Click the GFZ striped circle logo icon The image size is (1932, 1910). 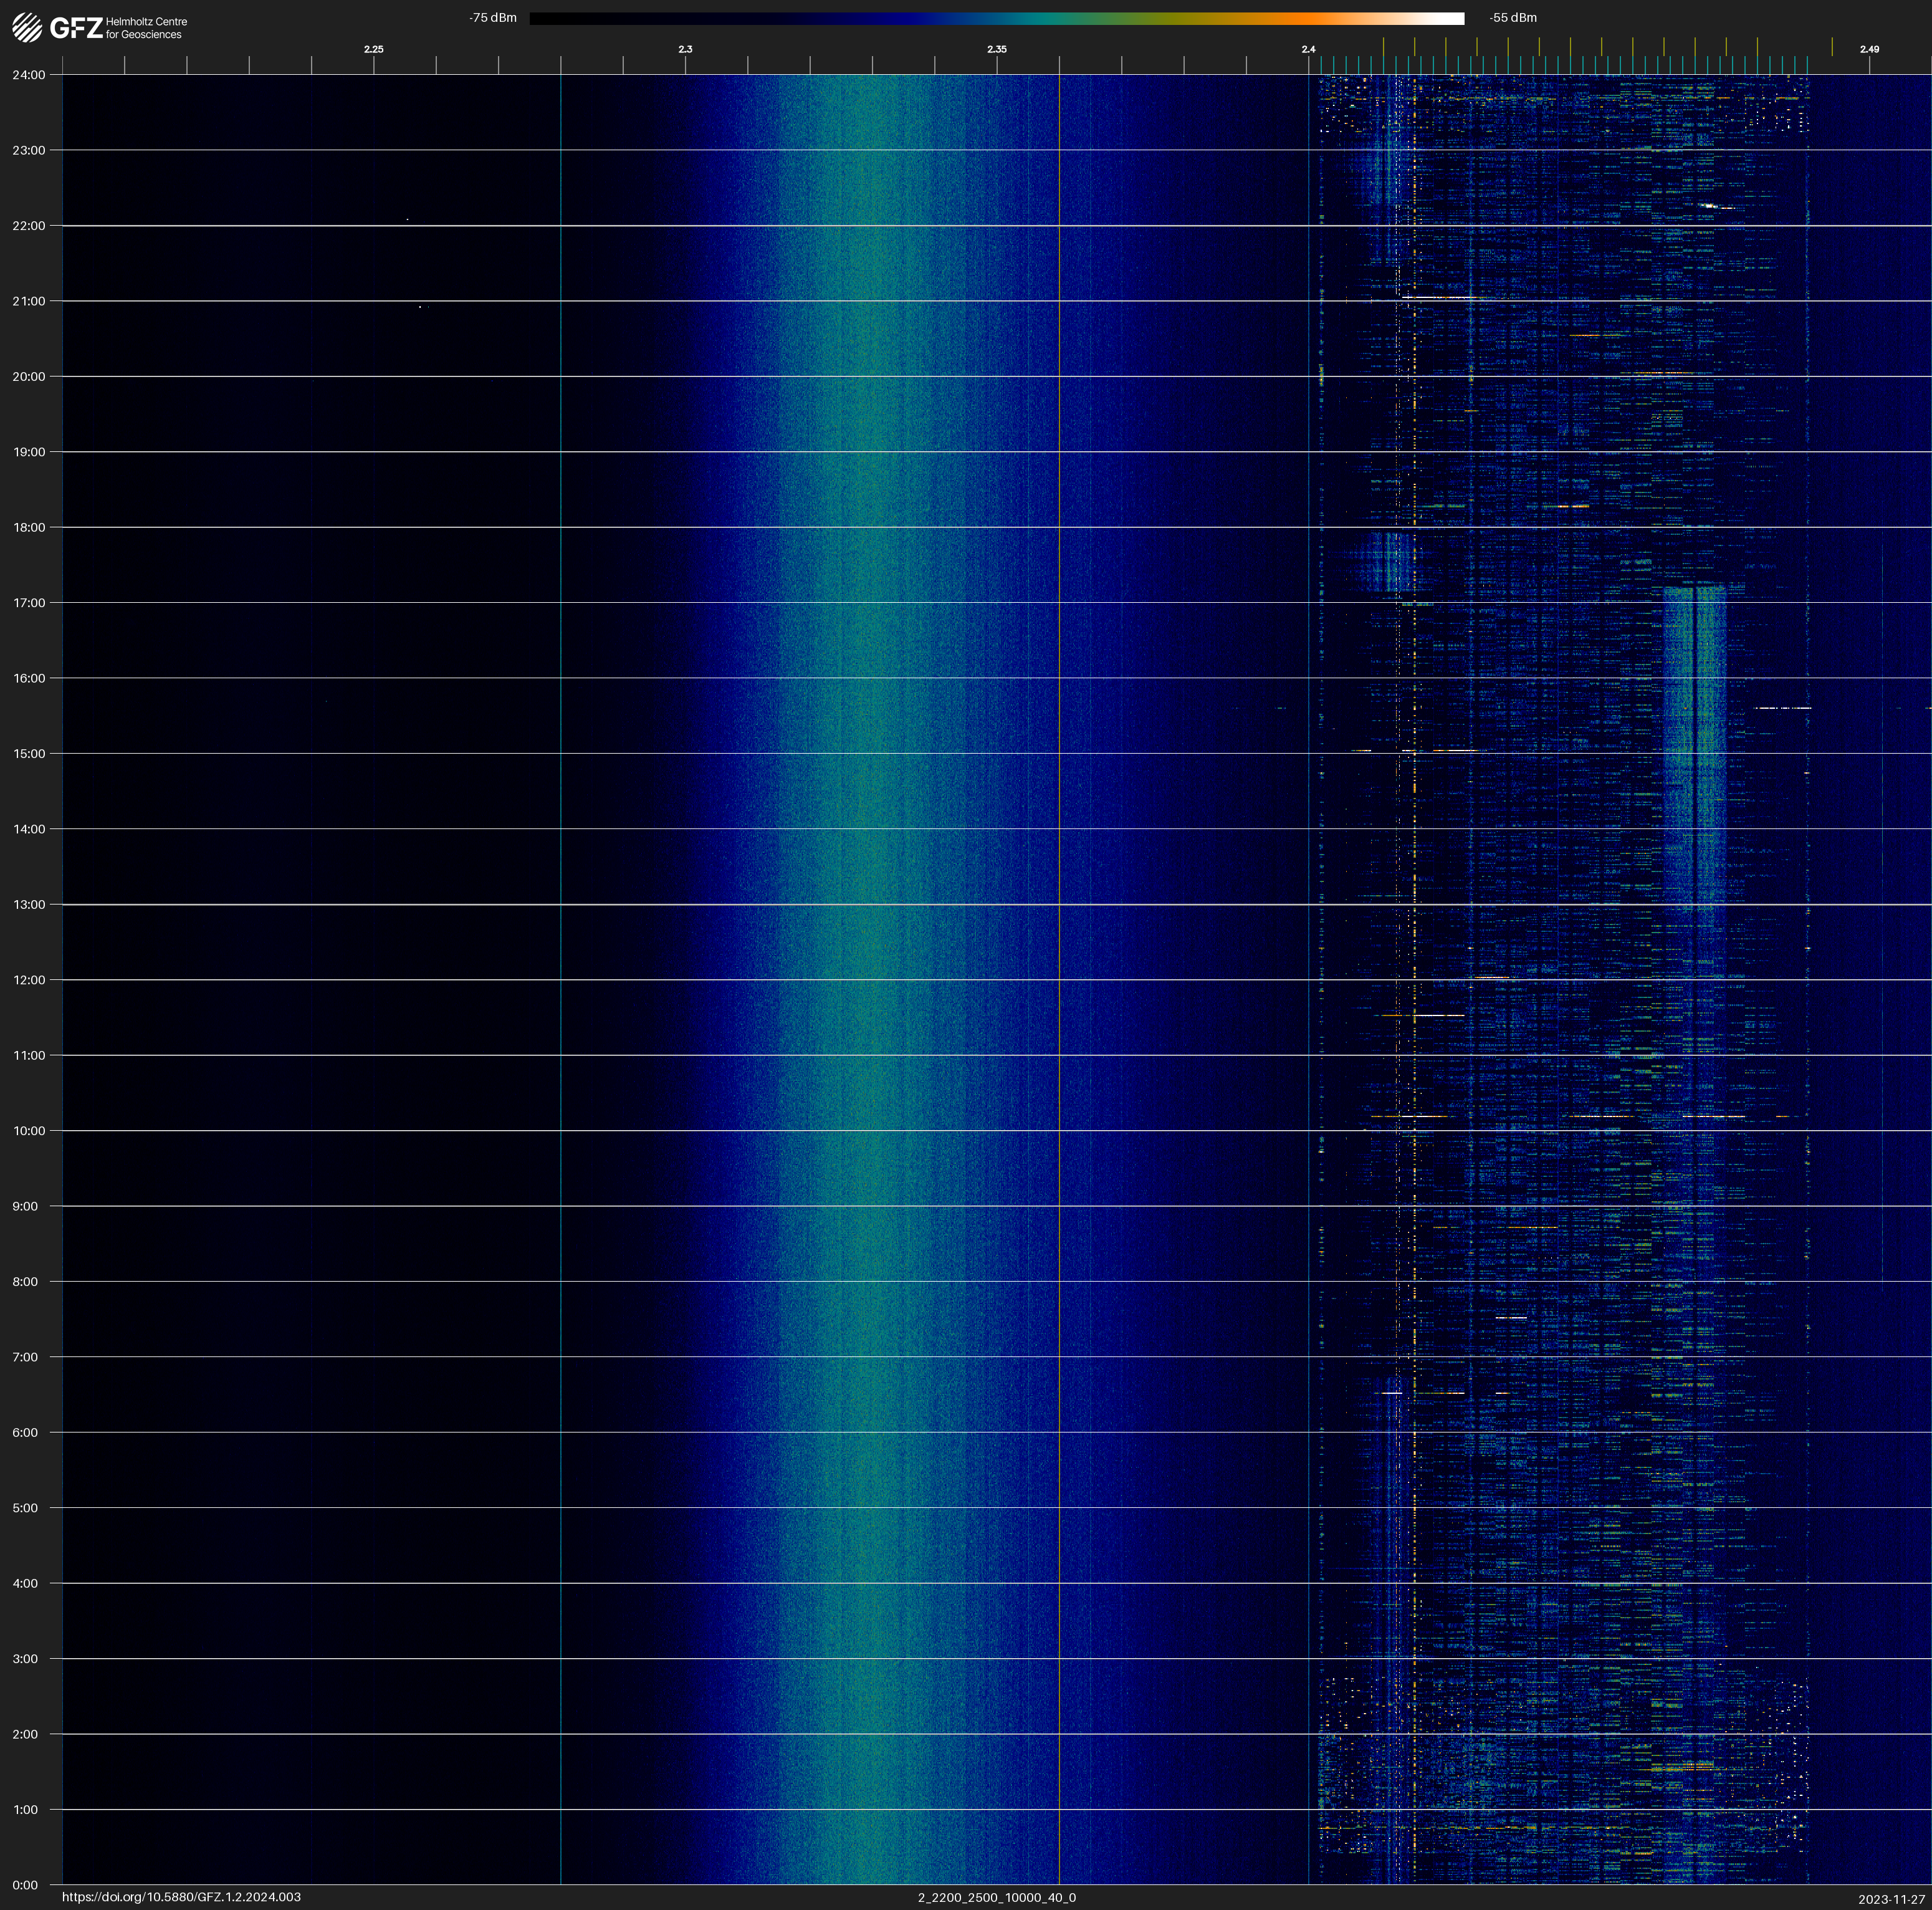(x=27, y=27)
